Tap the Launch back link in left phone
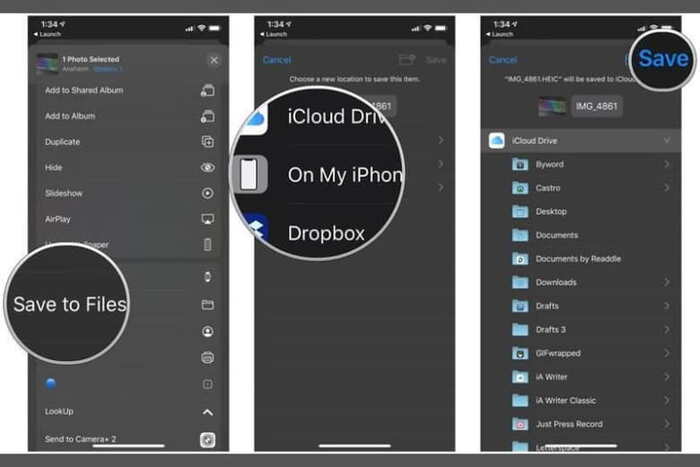 (x=47, y=34)
